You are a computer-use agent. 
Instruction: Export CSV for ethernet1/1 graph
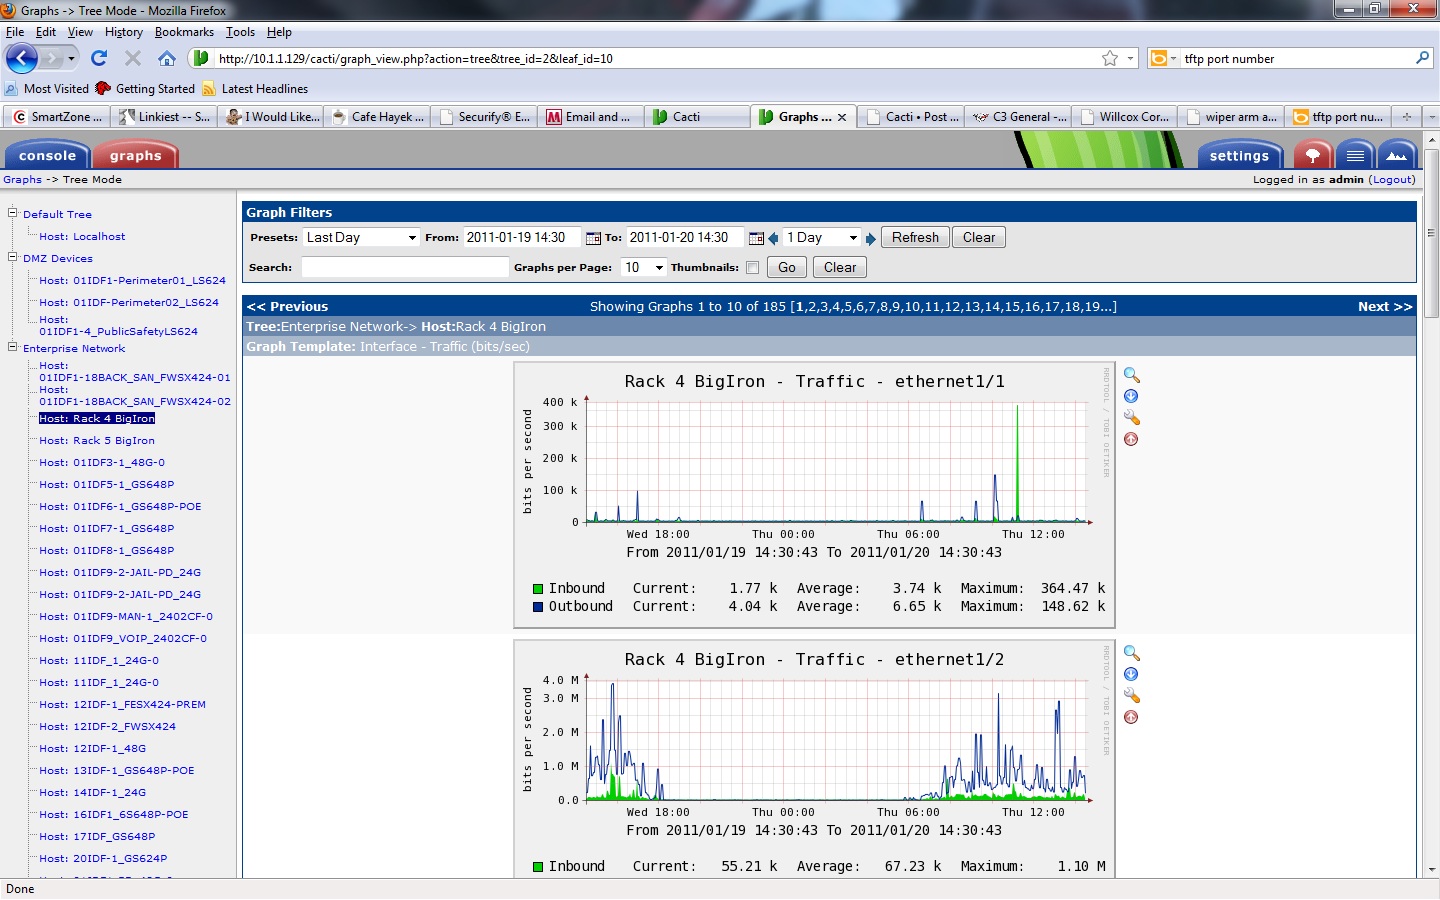tap(1131, 396)
